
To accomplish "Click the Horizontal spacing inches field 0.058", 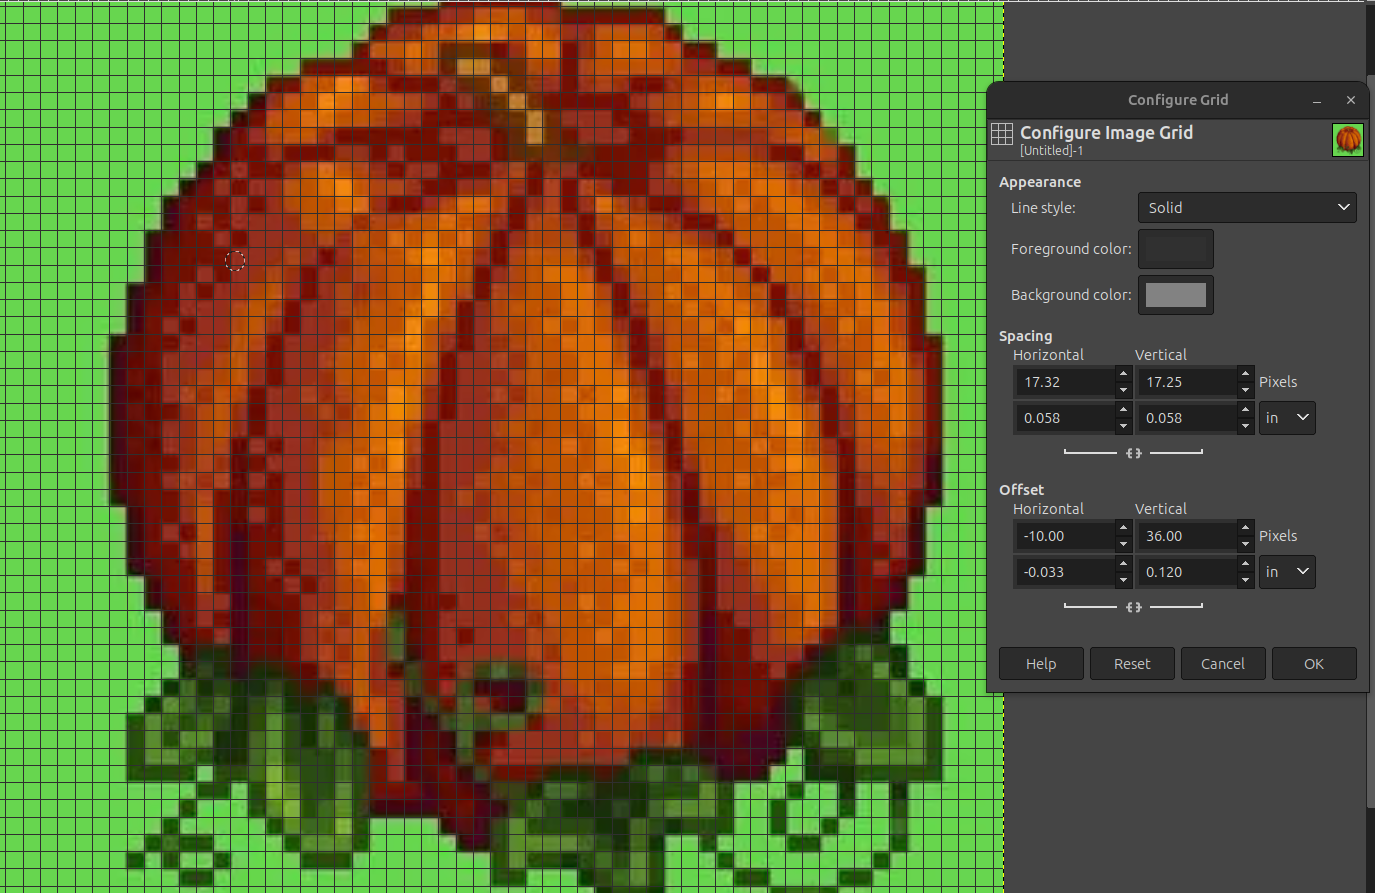I will (x=1064, y=418).
